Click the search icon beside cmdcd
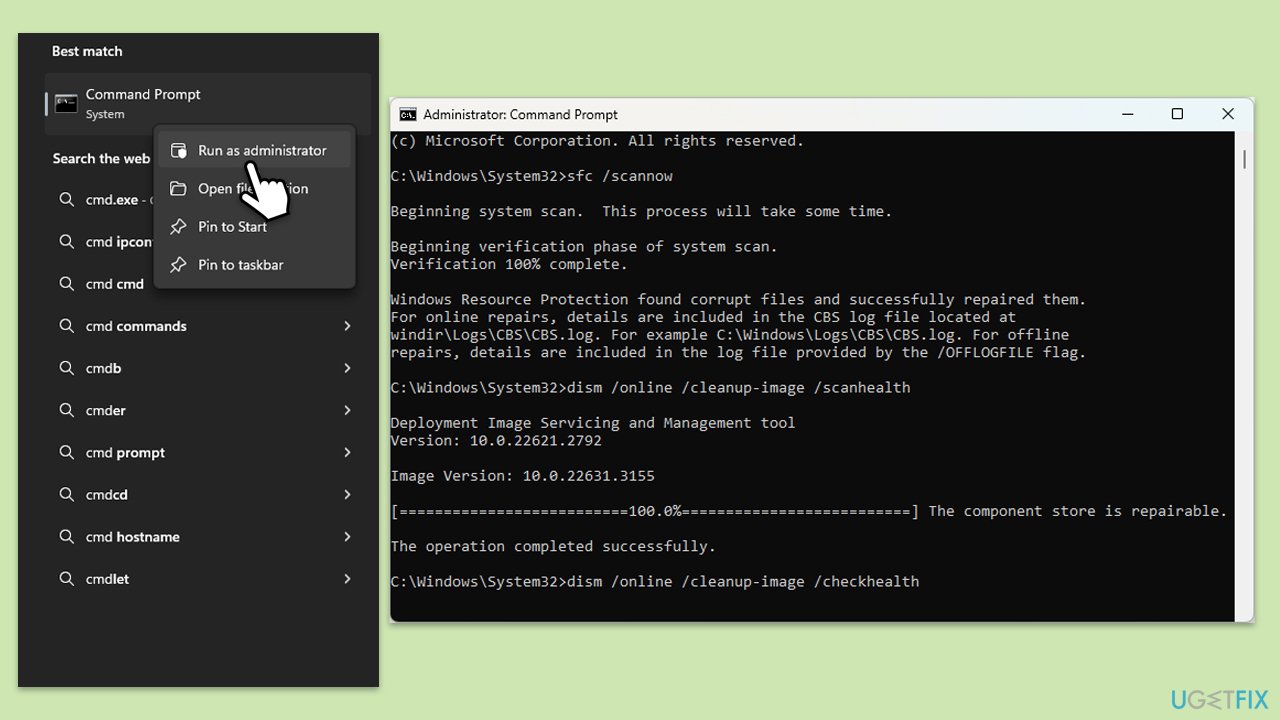 pos(67,494)
